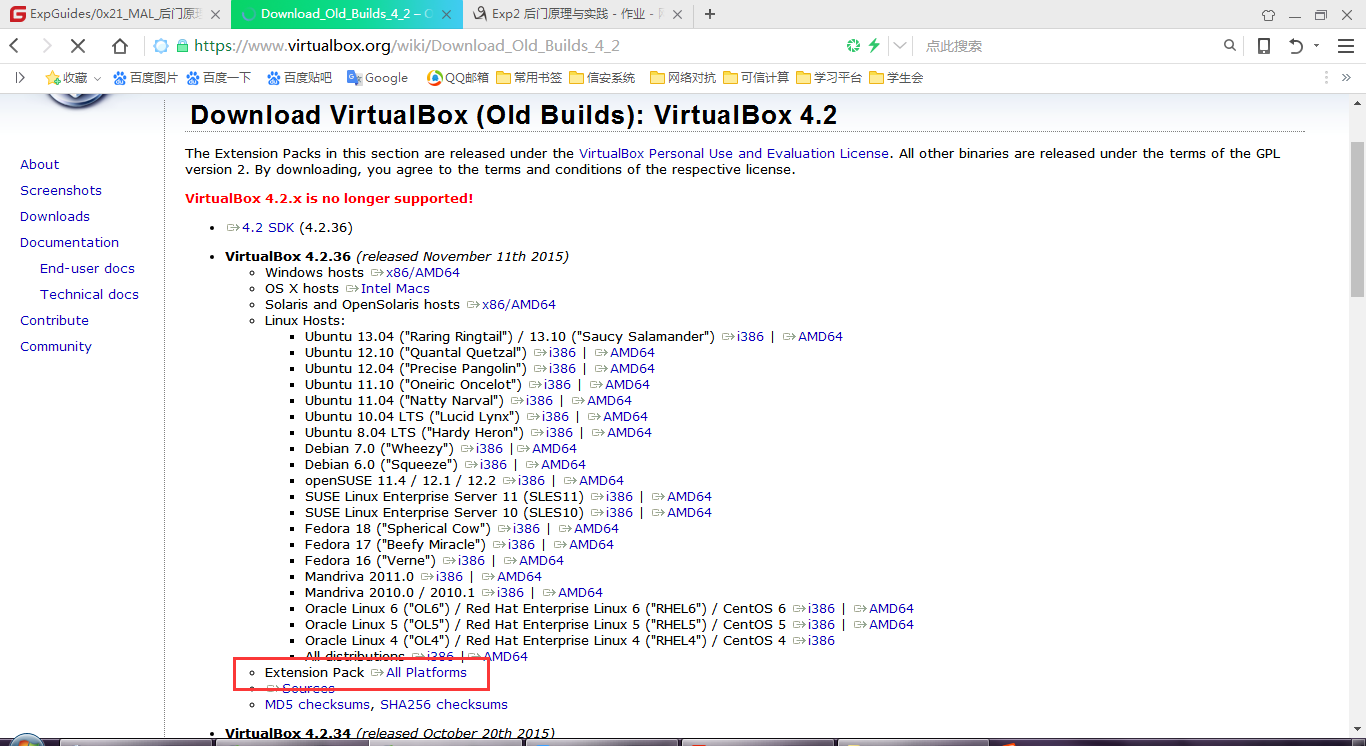Expand the address bar dropdown chevron
The image size is (1366, 746).
pos(900,46)
